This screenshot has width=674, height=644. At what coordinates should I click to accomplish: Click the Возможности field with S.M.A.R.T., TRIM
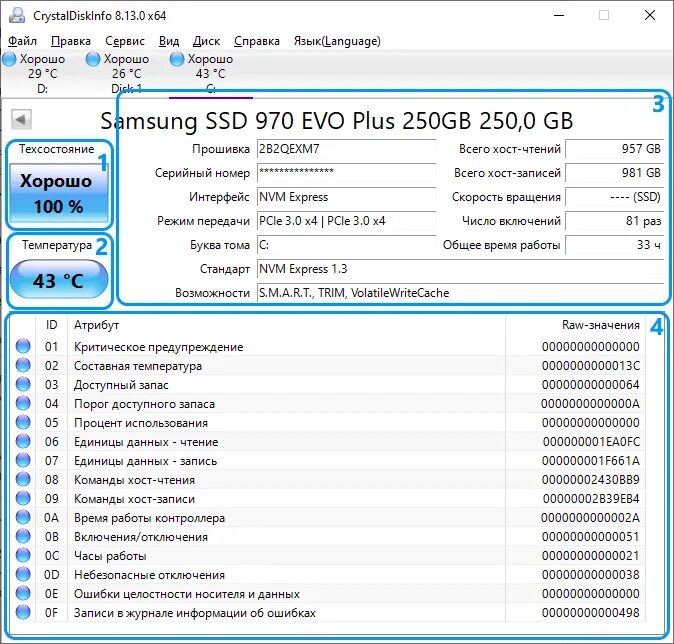460,293
